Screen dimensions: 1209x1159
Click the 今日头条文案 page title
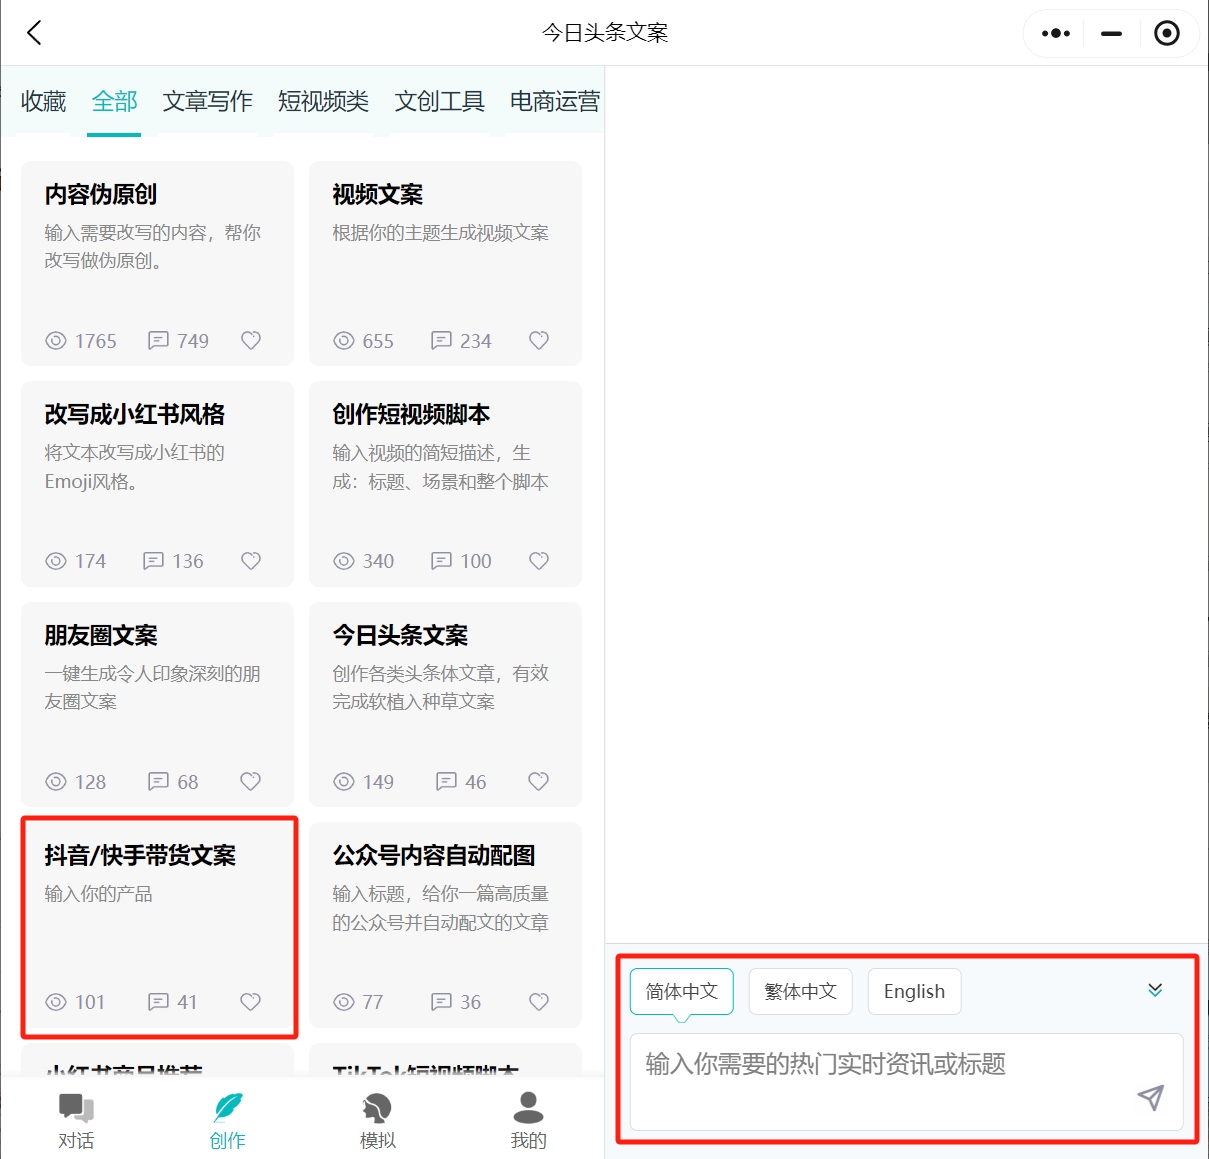605,33
